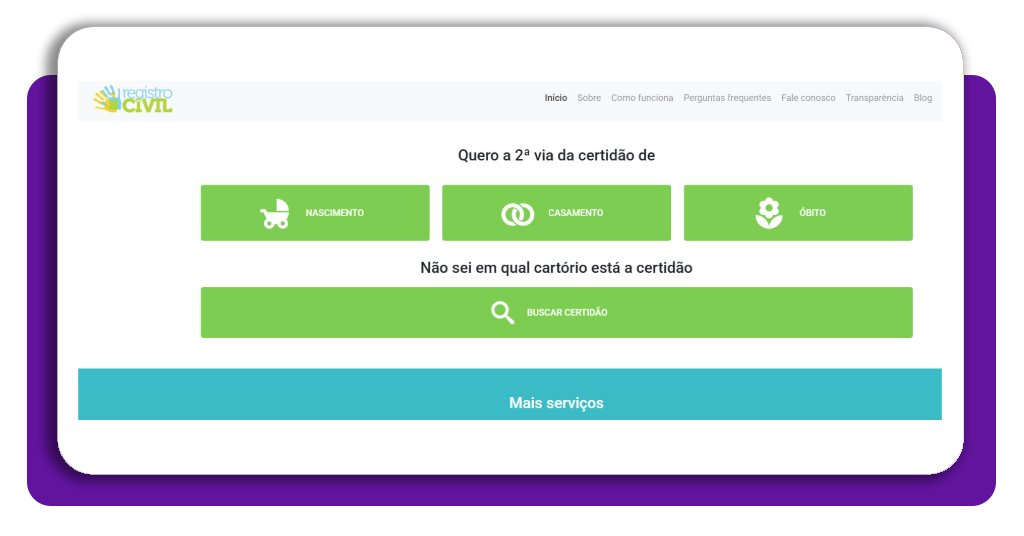Viewport: 1024px width, 536px height.
Task: Select the baby stroller Nascimento icon
Action: point(275,213)
